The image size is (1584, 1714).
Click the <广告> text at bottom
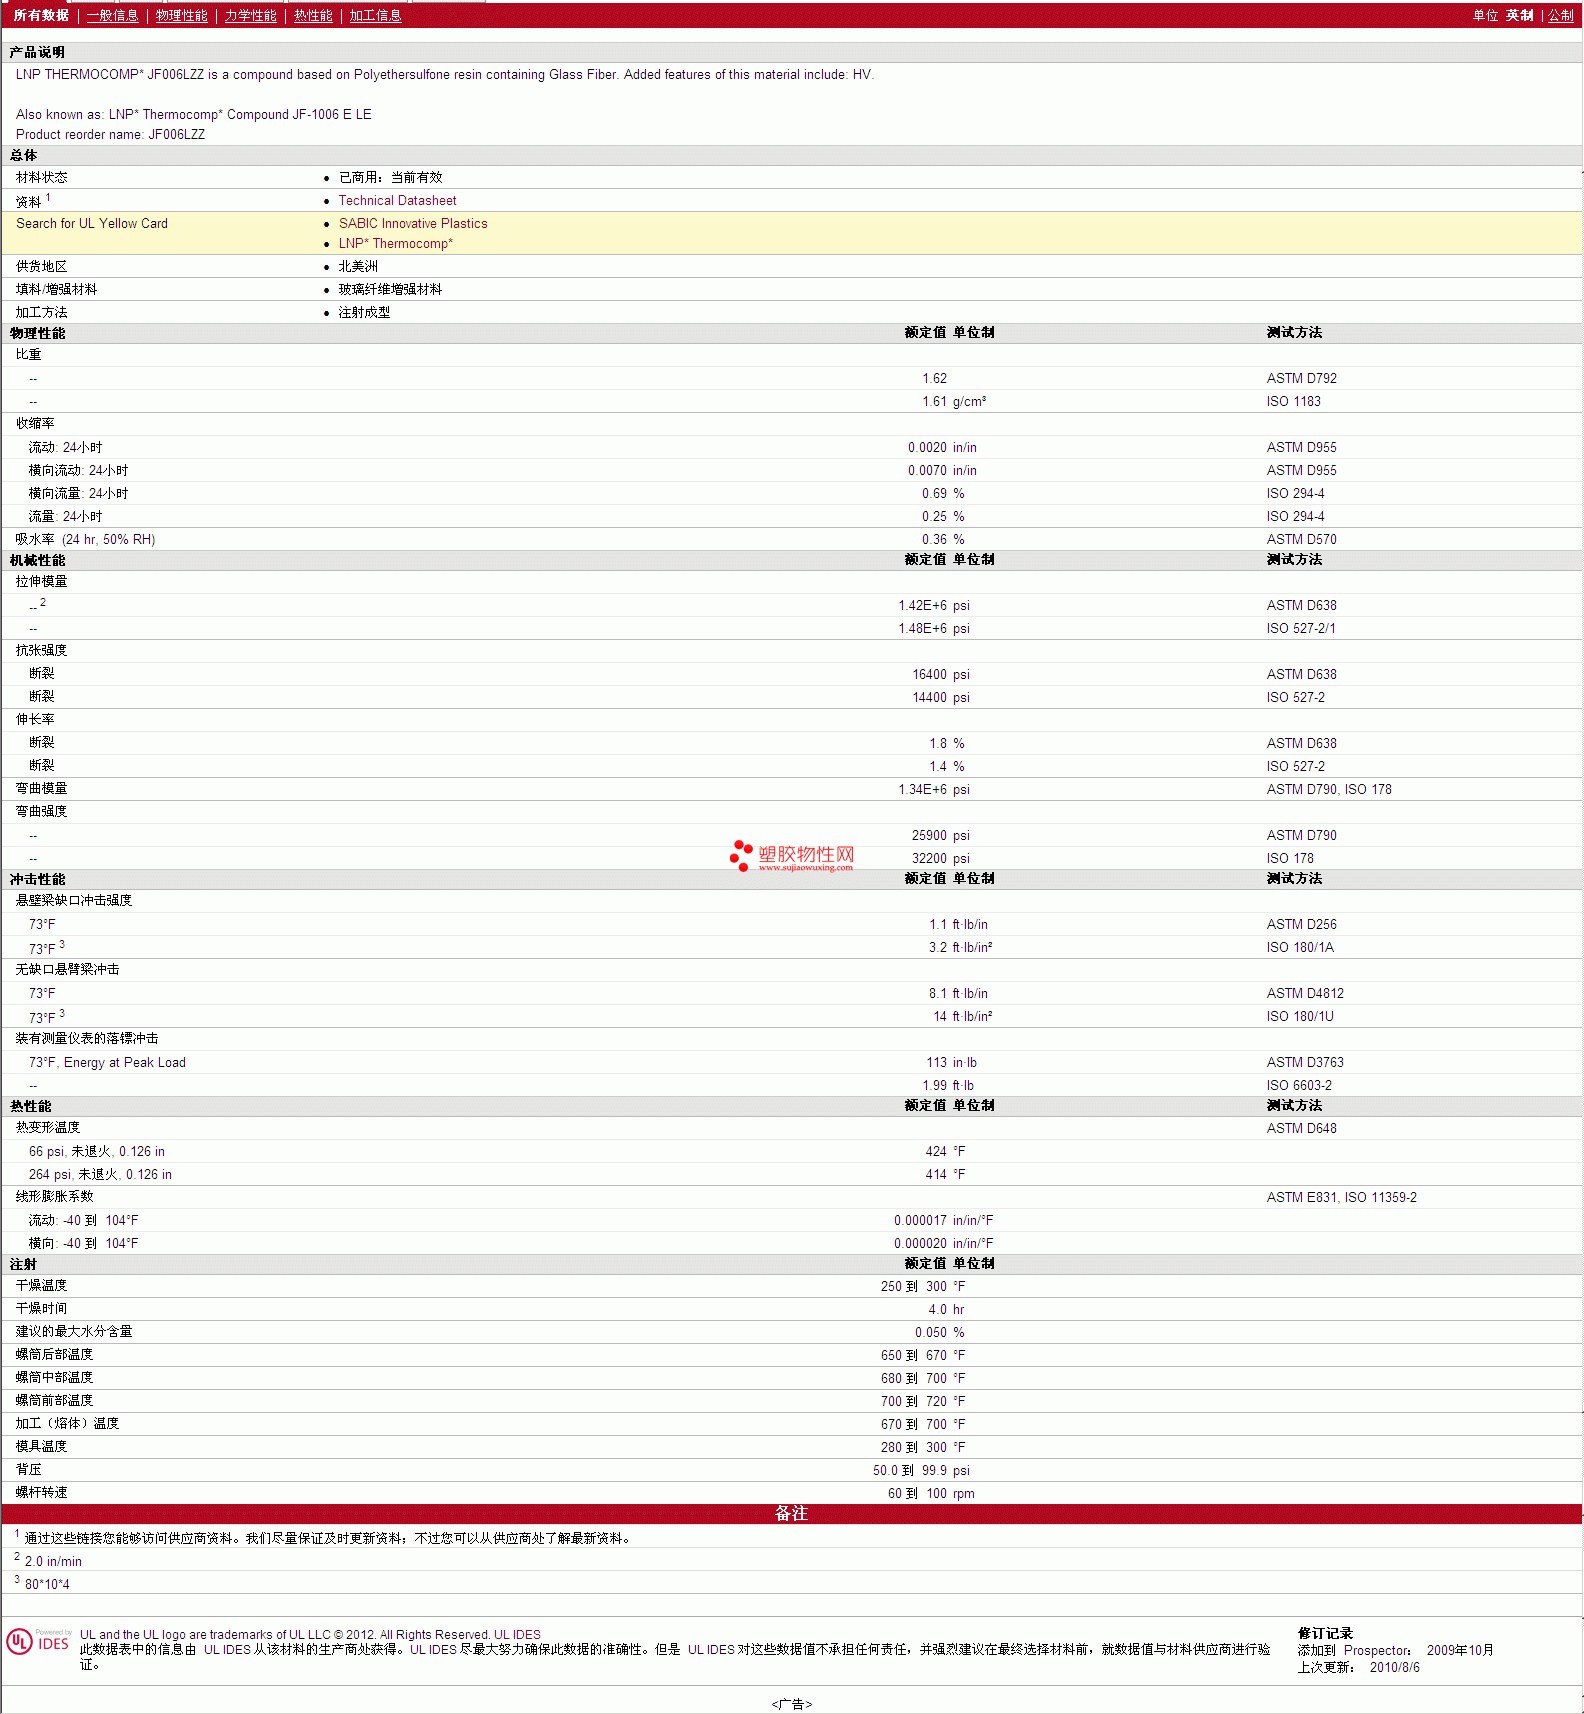791,1704
